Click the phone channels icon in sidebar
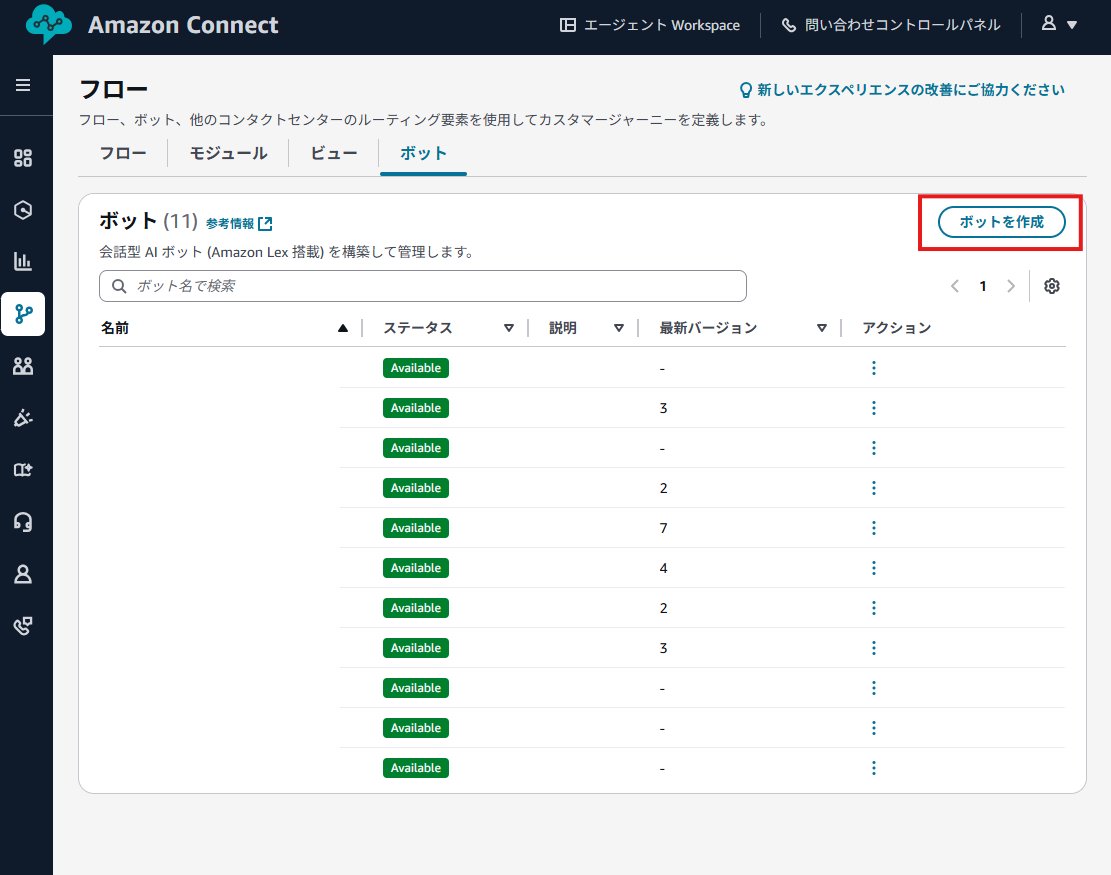 (x=23, y=626)
